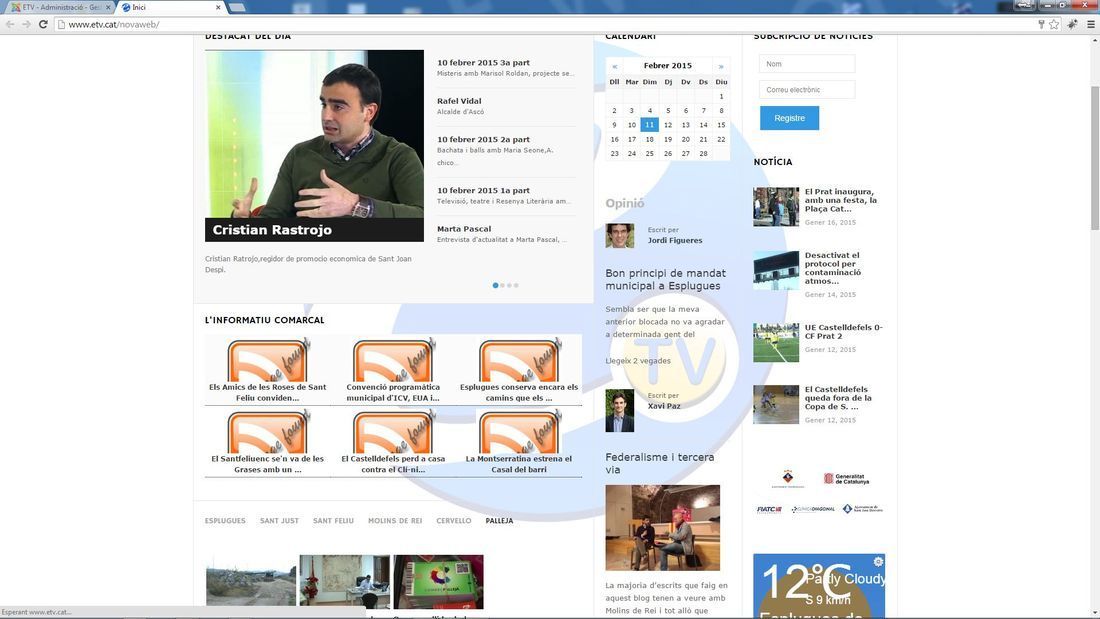Open opinion article Federalisme i tercera via
Viewport: 1100px width, 619px height.
pos(660,463)
